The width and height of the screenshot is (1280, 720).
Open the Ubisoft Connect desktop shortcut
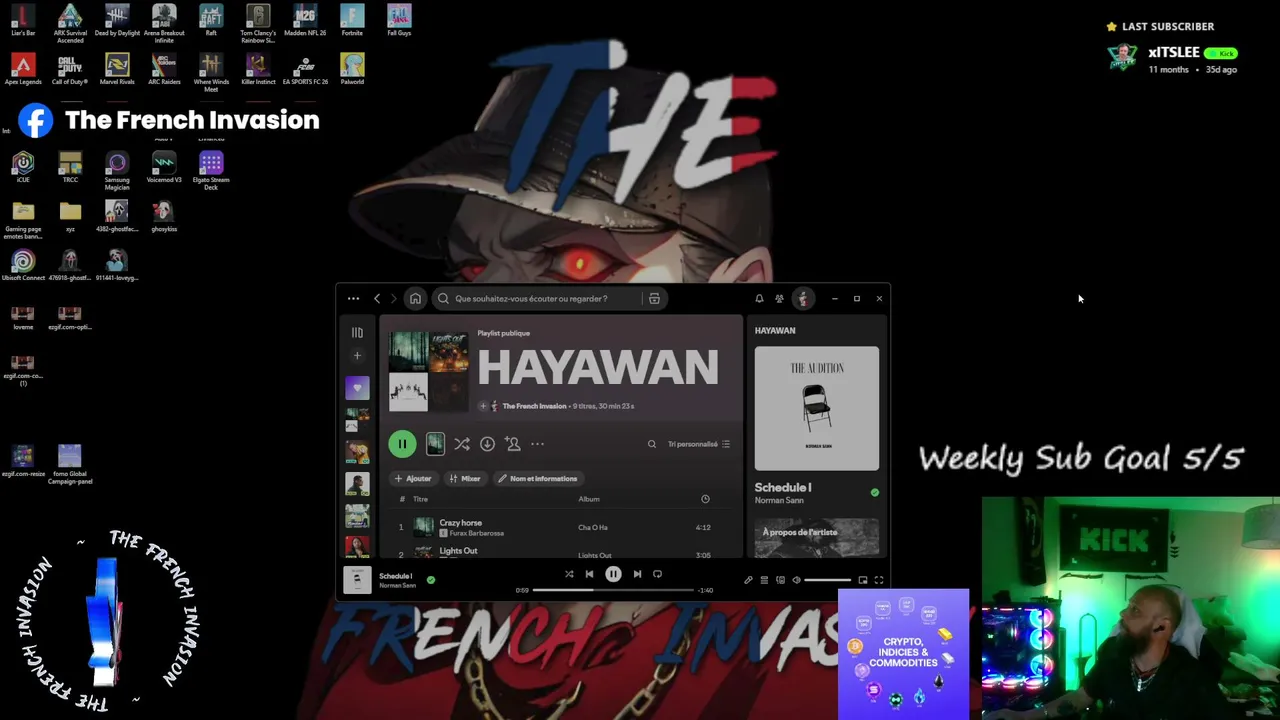point(23,266)
